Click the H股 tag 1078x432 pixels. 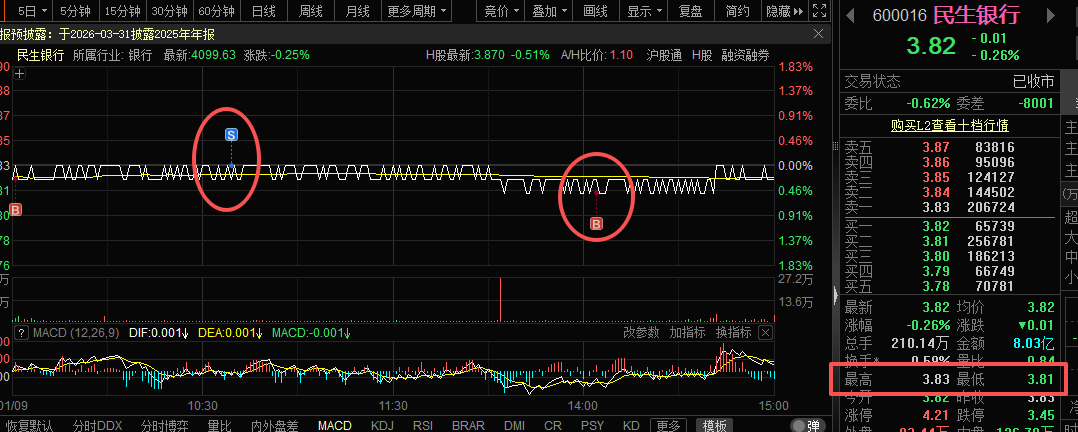702,55
